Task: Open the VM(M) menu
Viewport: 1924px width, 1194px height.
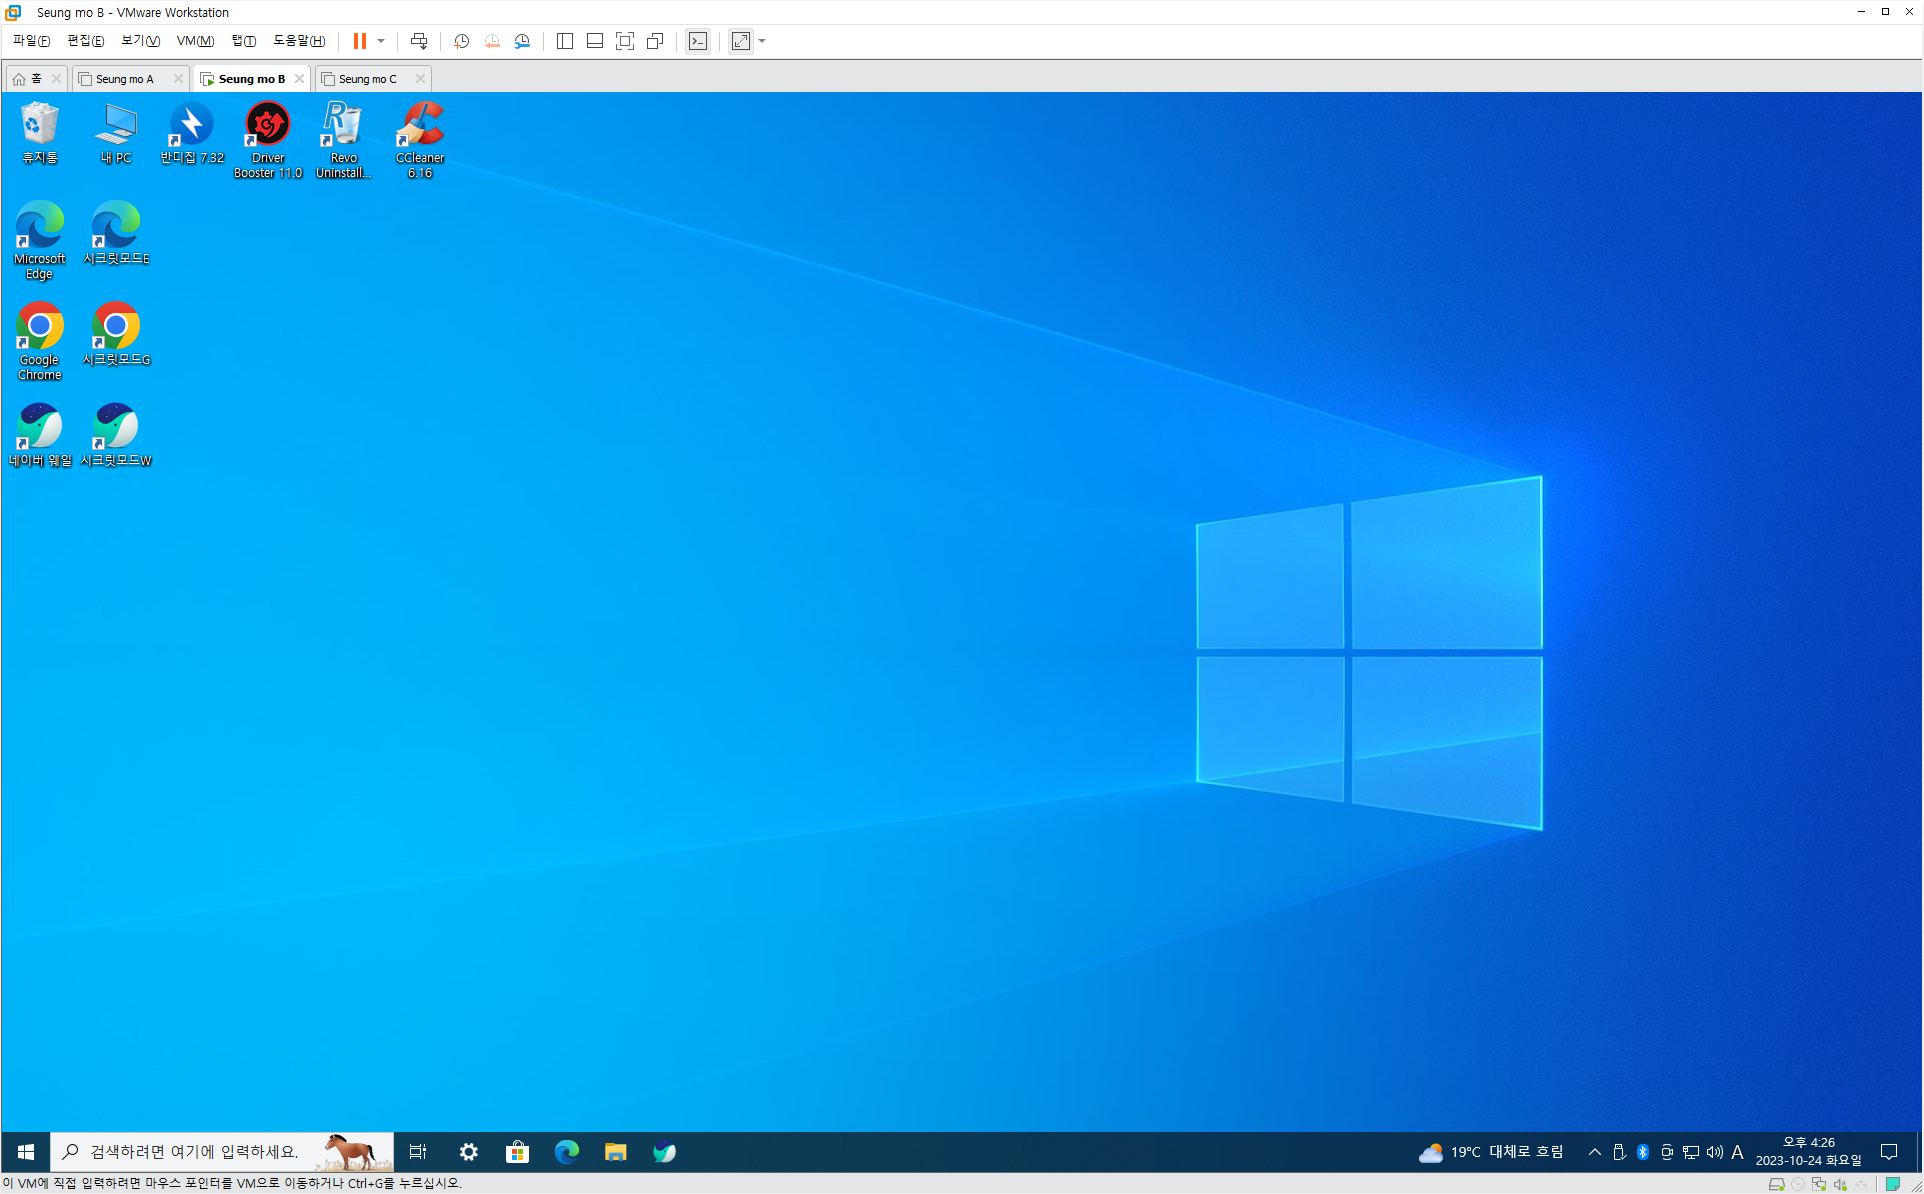Action: click(x=195, y=41)
